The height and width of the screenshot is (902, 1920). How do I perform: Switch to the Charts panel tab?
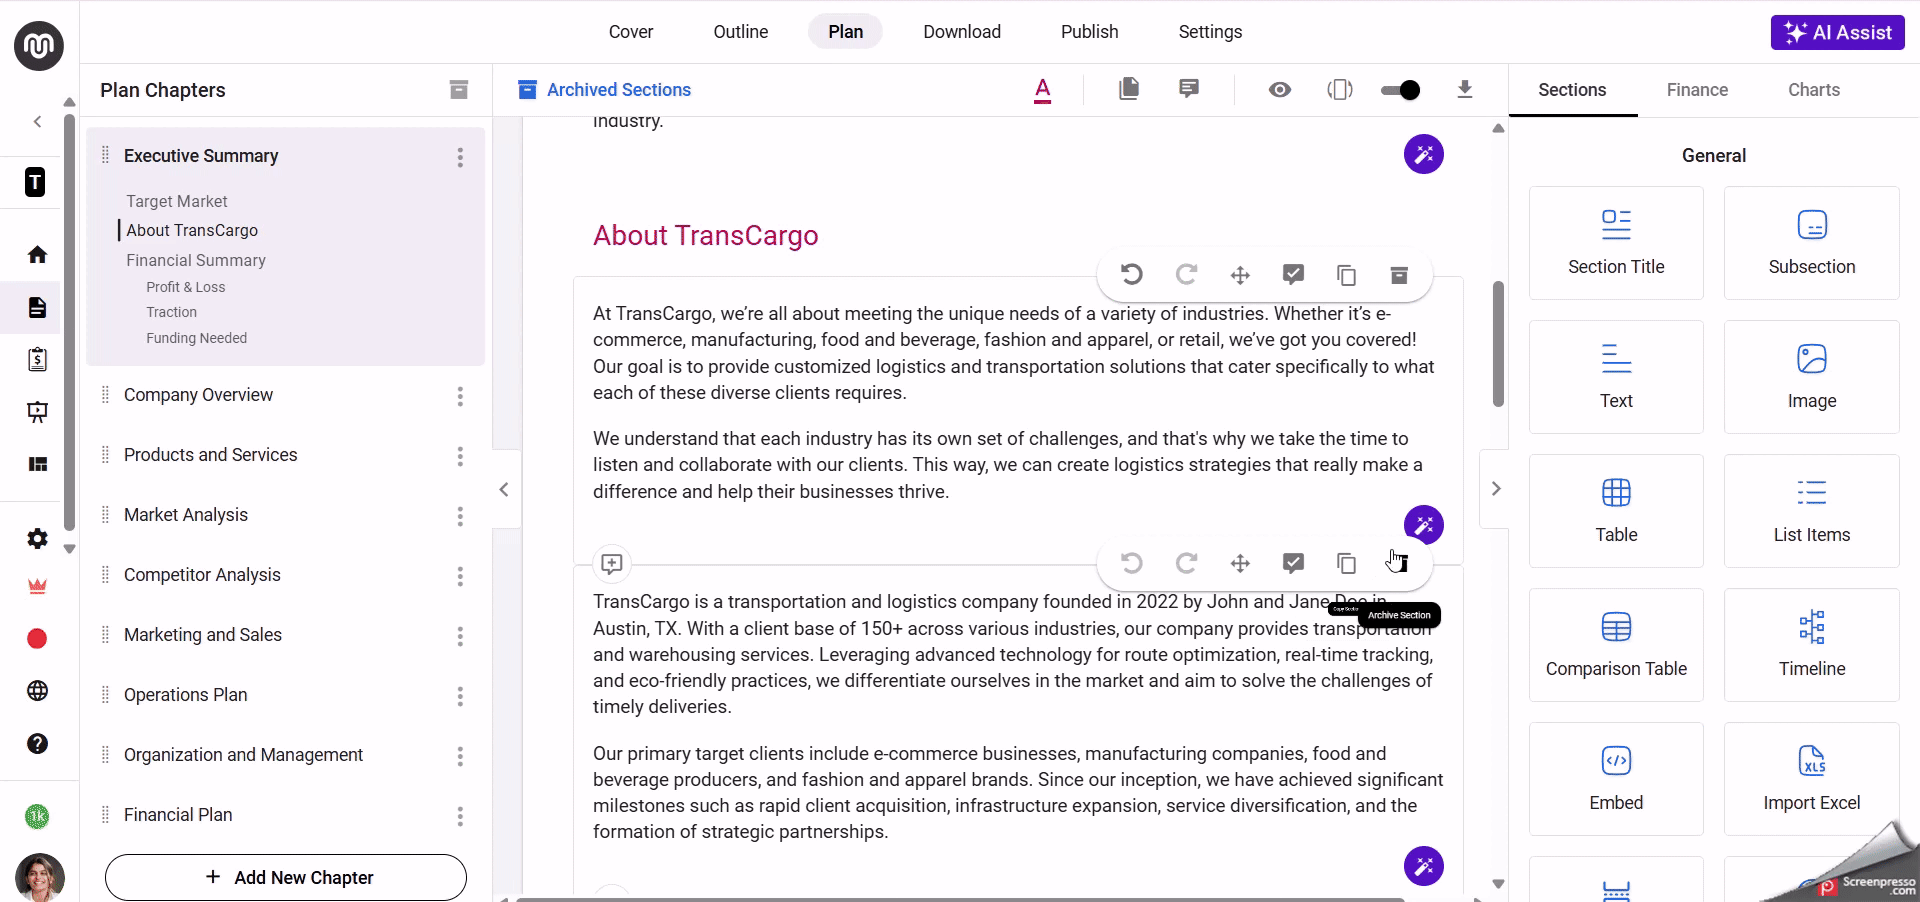1814,90
